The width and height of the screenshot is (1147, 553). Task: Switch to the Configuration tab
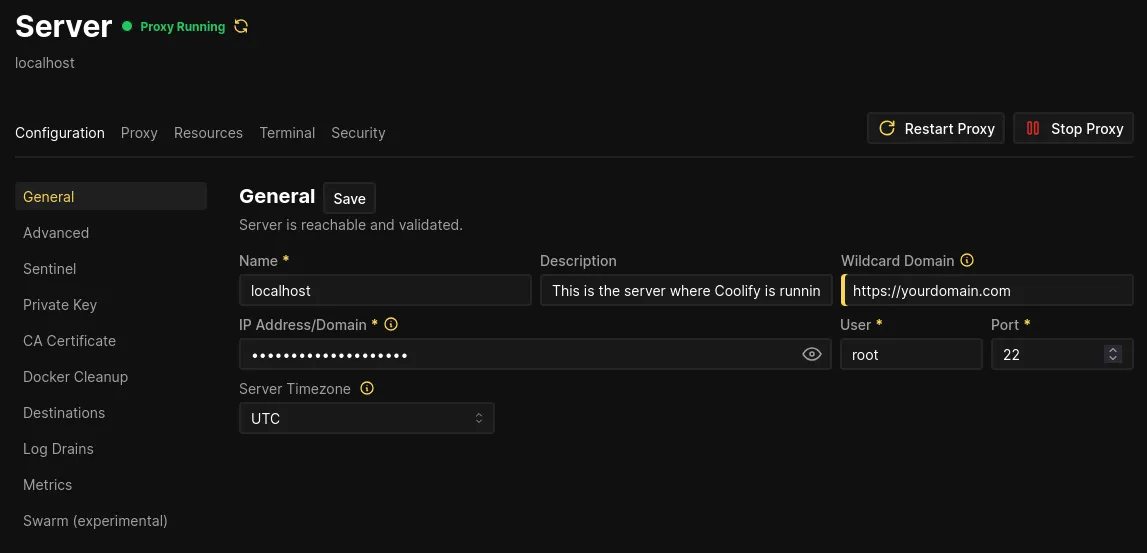click(60, 132)
